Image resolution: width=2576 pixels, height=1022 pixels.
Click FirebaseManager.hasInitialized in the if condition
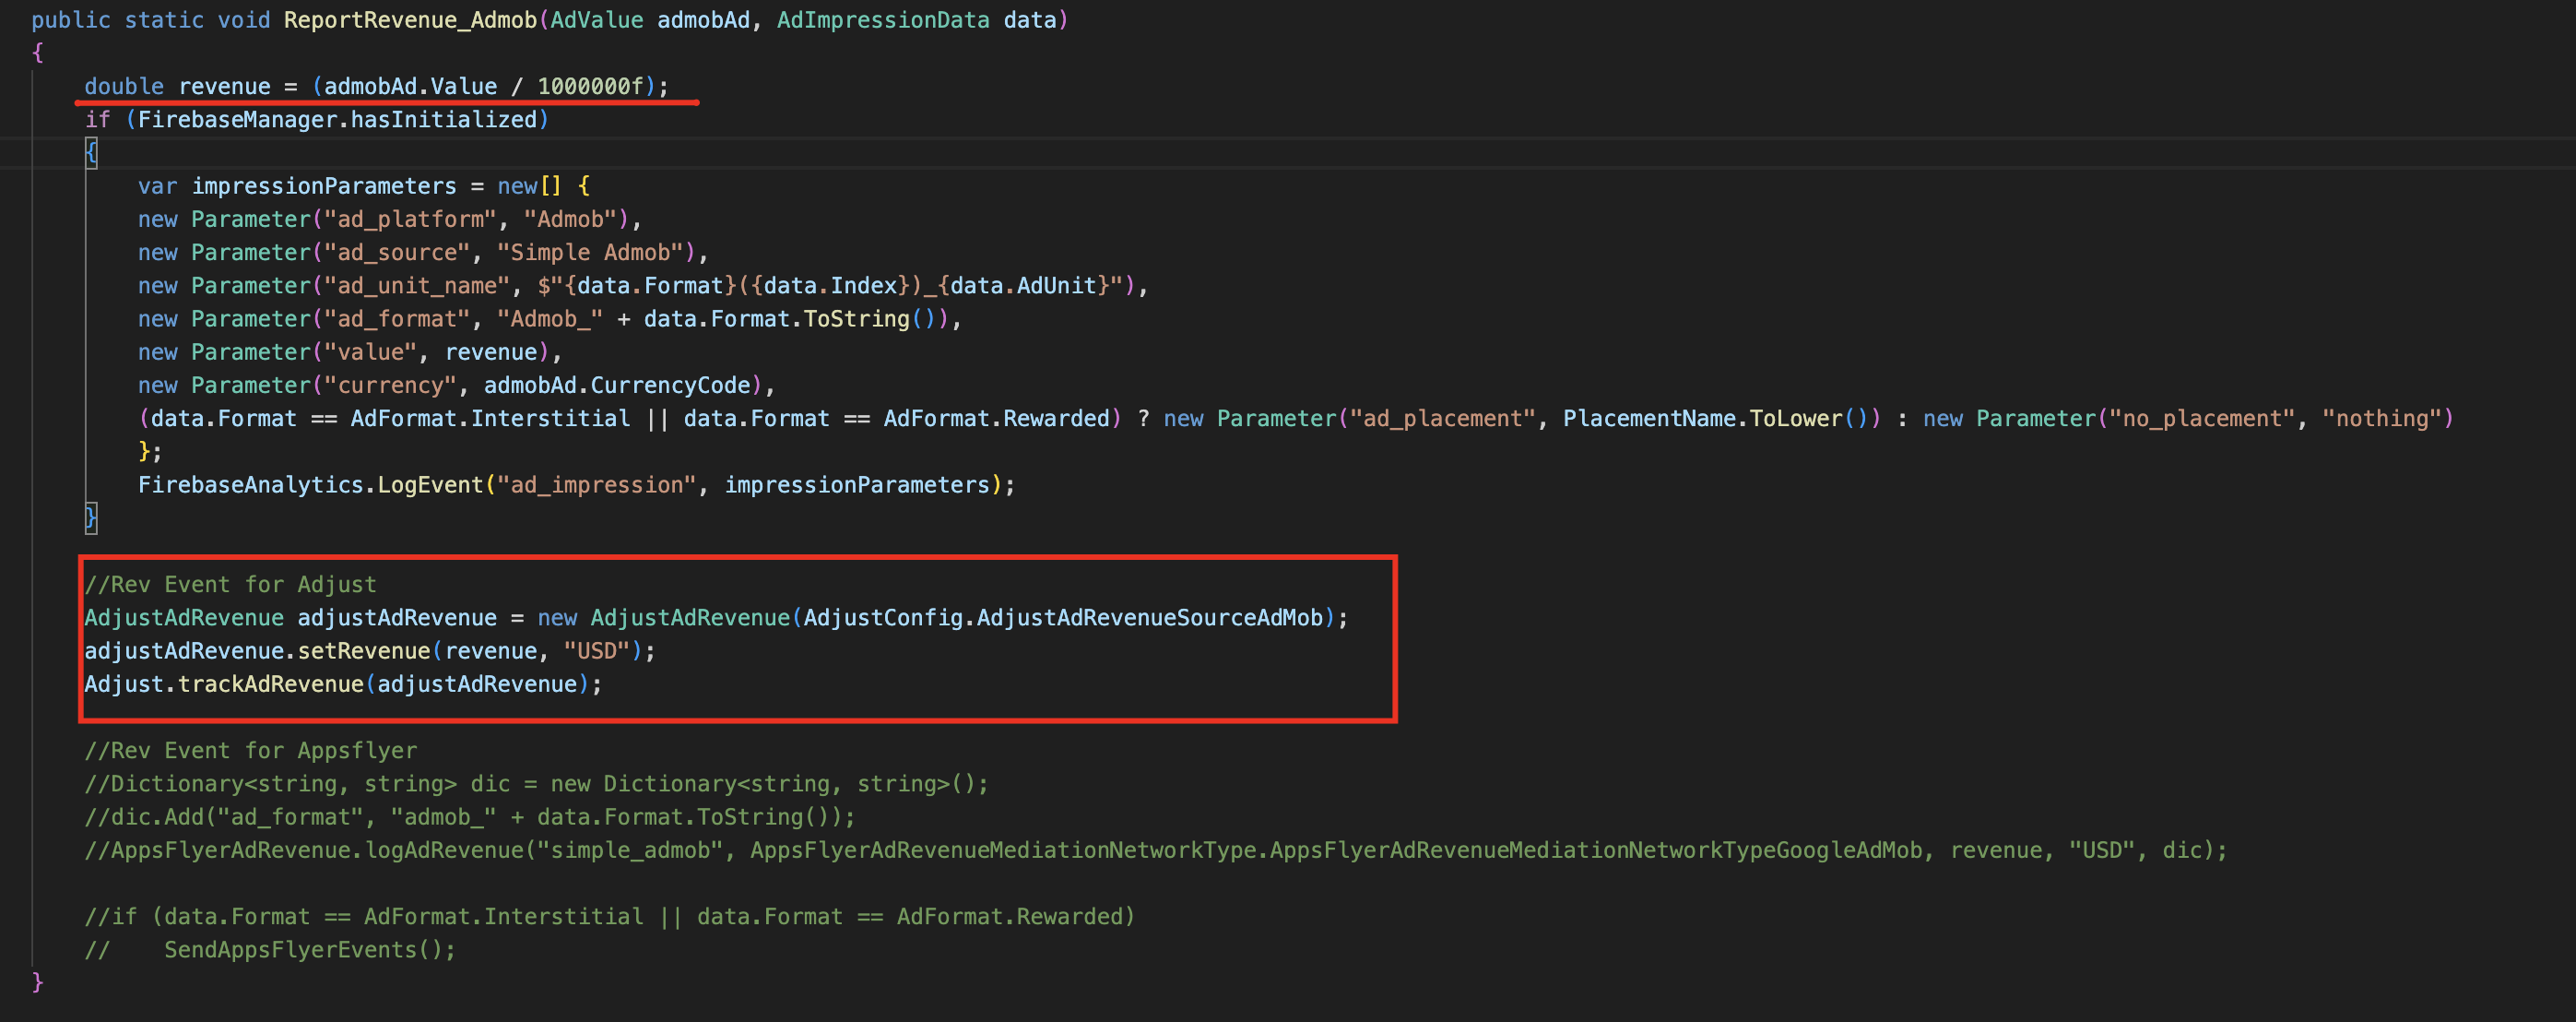(337, 119)
